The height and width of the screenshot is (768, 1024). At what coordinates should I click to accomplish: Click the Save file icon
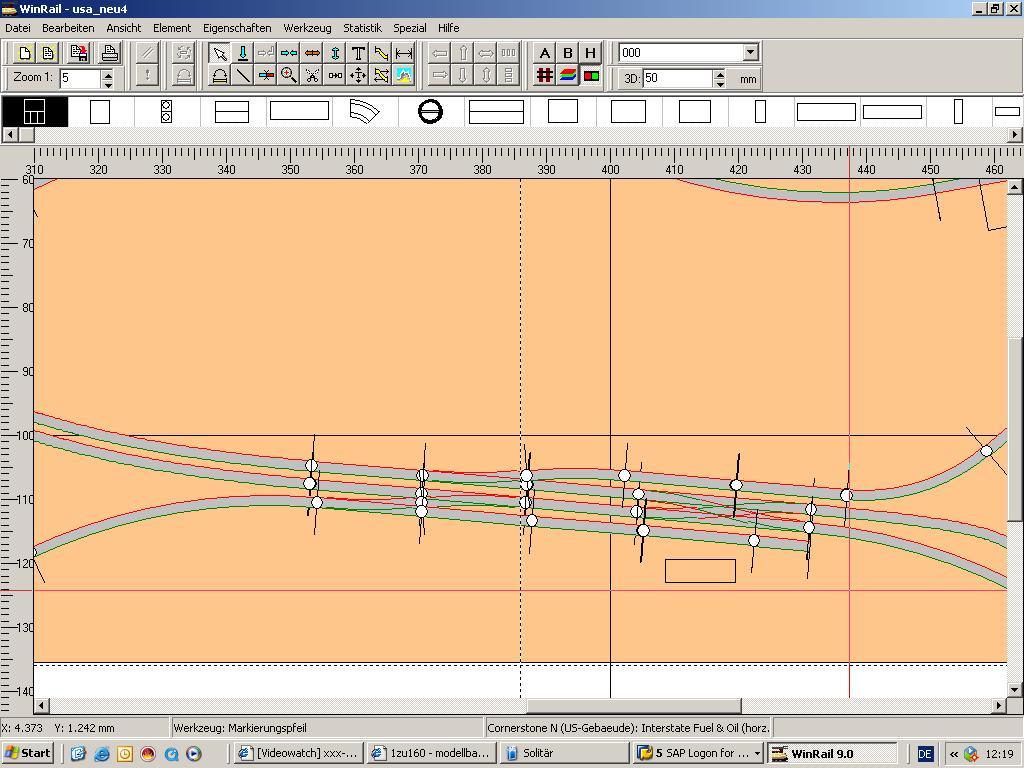pos(78,53)
